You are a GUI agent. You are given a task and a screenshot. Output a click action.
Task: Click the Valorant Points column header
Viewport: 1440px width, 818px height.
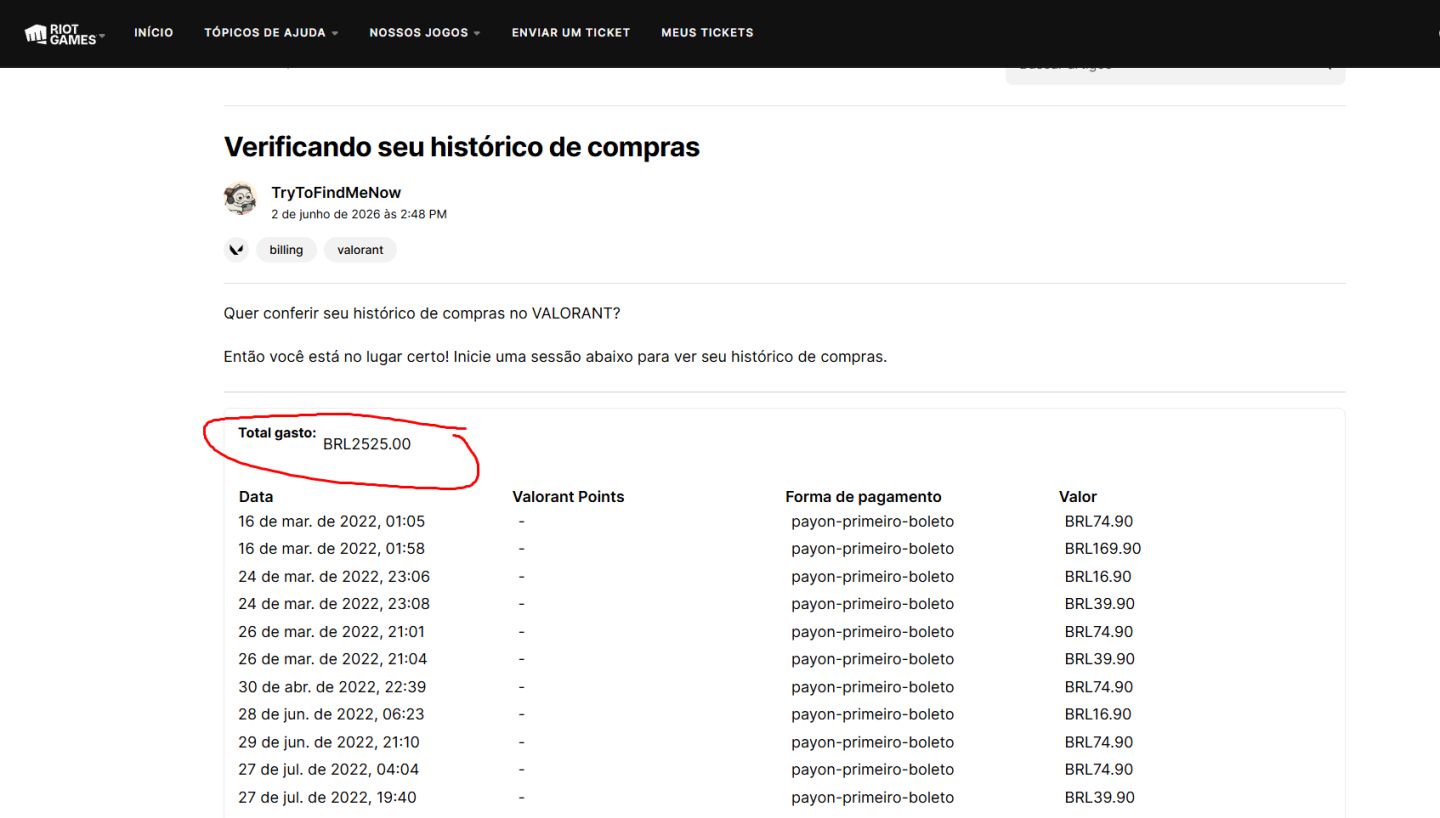click(x=568, y=497)
